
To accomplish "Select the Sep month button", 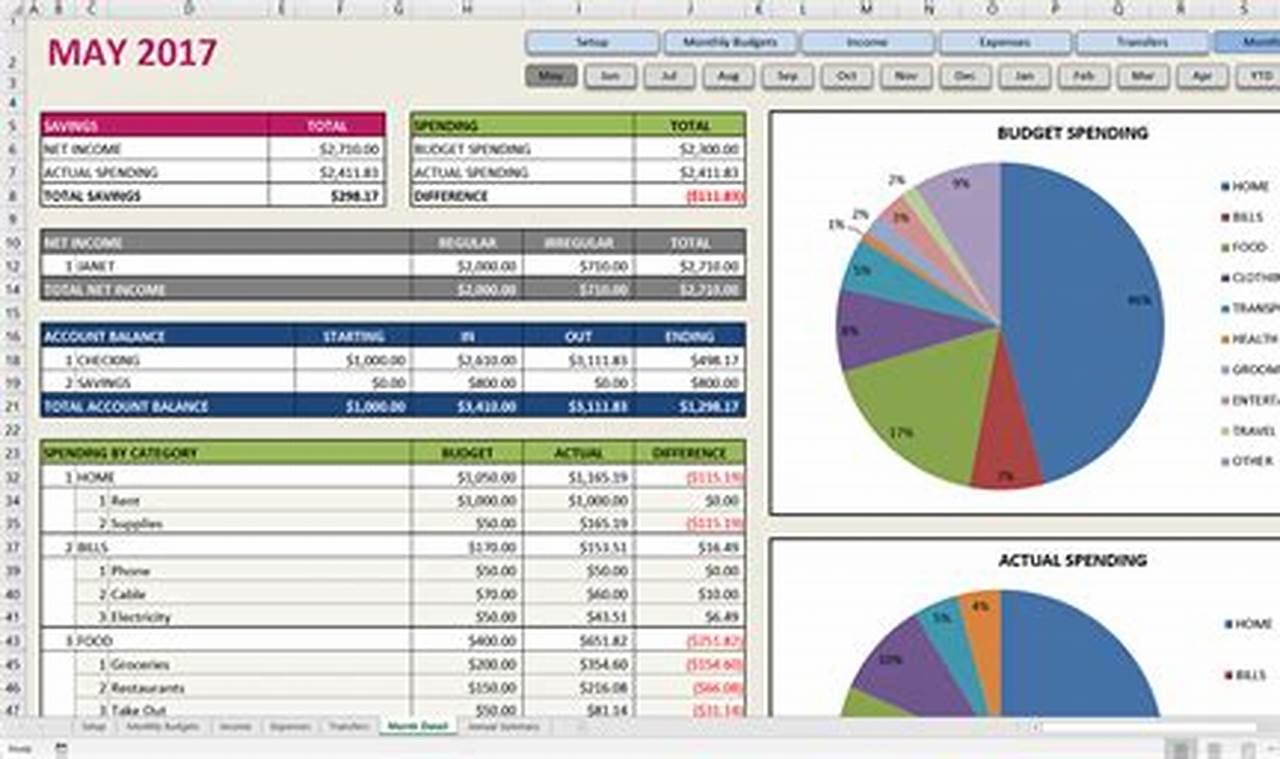I will tap(788, 76).
